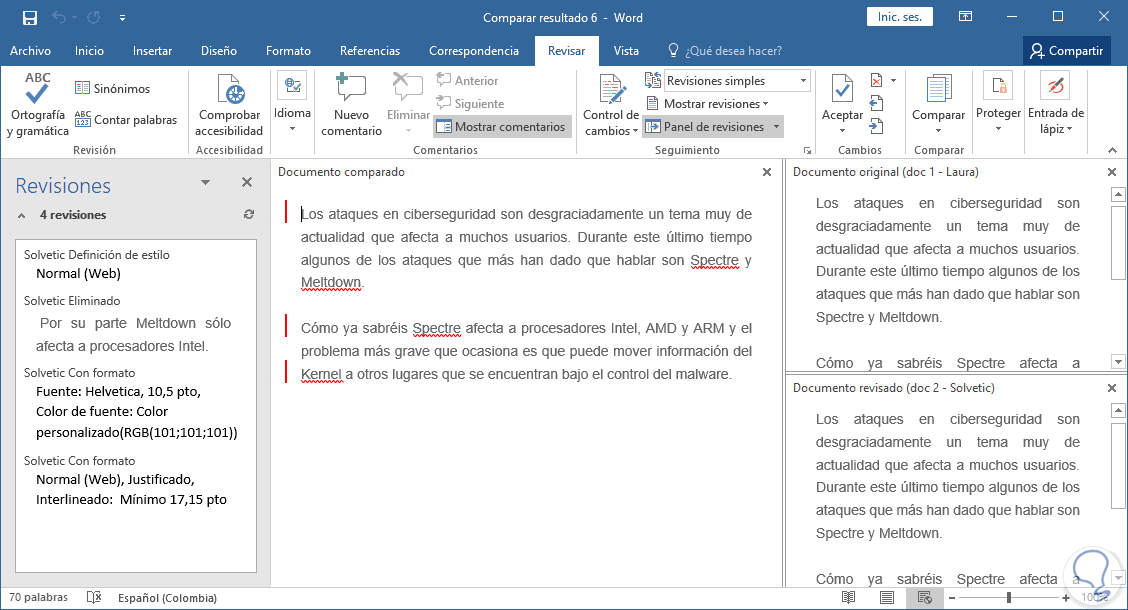Go to Anterior comment
This screenshot has width=1128, height=610.
468,81
